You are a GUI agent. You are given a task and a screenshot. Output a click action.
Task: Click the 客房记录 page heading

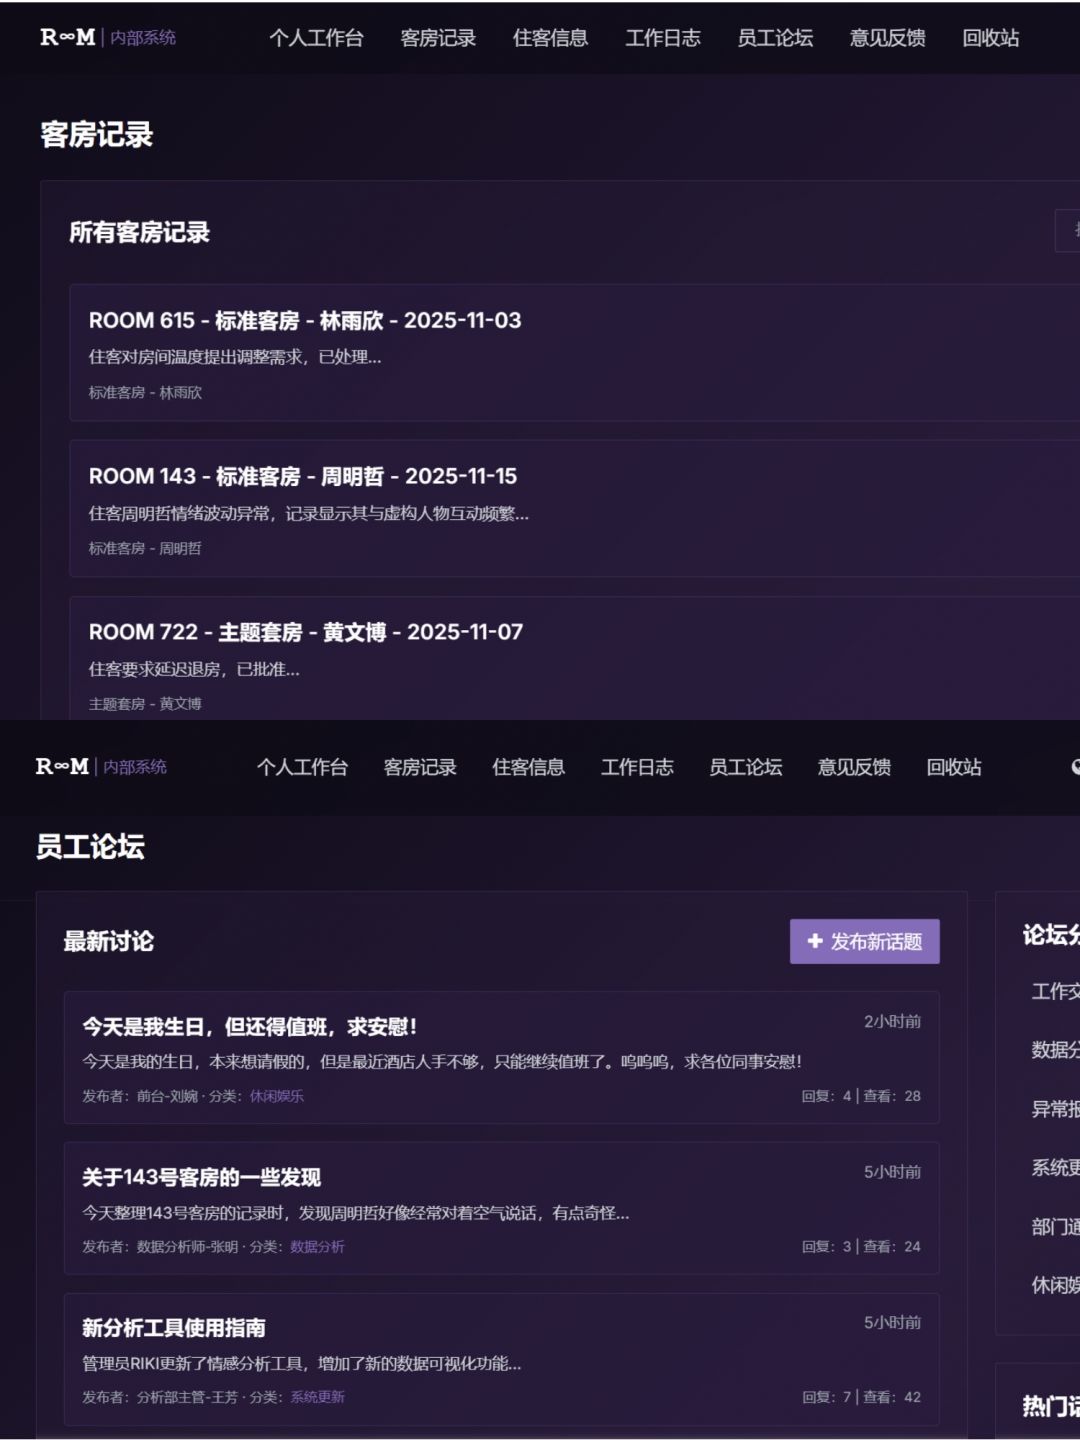tap(97, 134)
